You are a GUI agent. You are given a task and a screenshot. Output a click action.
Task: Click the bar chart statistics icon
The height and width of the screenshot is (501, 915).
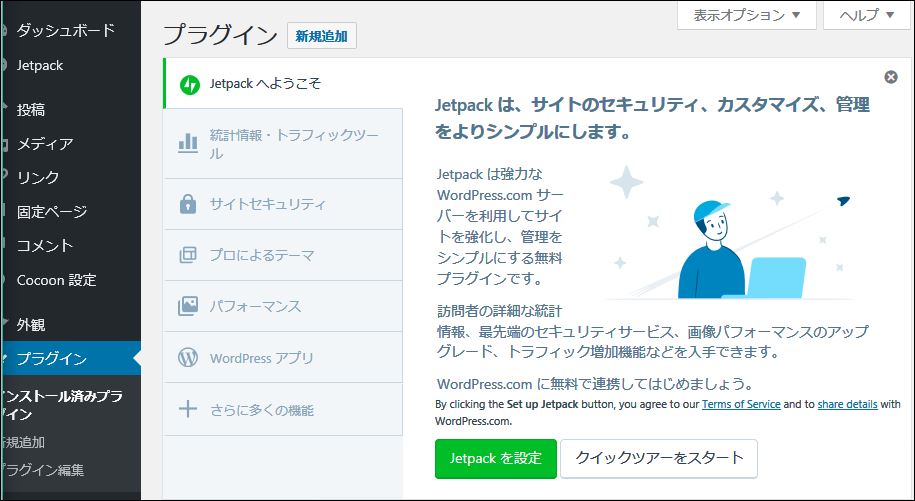tap(187, 143)
